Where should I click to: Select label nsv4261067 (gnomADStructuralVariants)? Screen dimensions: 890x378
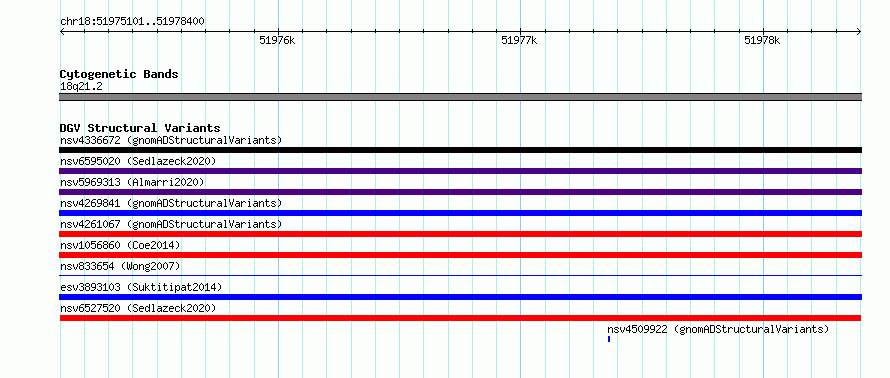click(171, 224)
